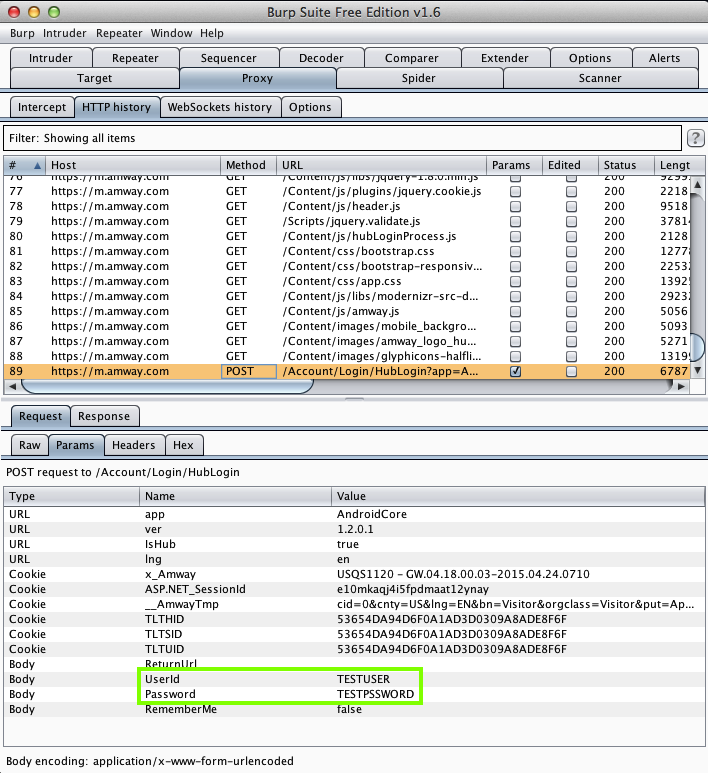Toggle Params checkbox for request 89
This screenshot has height=773, width=708.
[516, 371]
